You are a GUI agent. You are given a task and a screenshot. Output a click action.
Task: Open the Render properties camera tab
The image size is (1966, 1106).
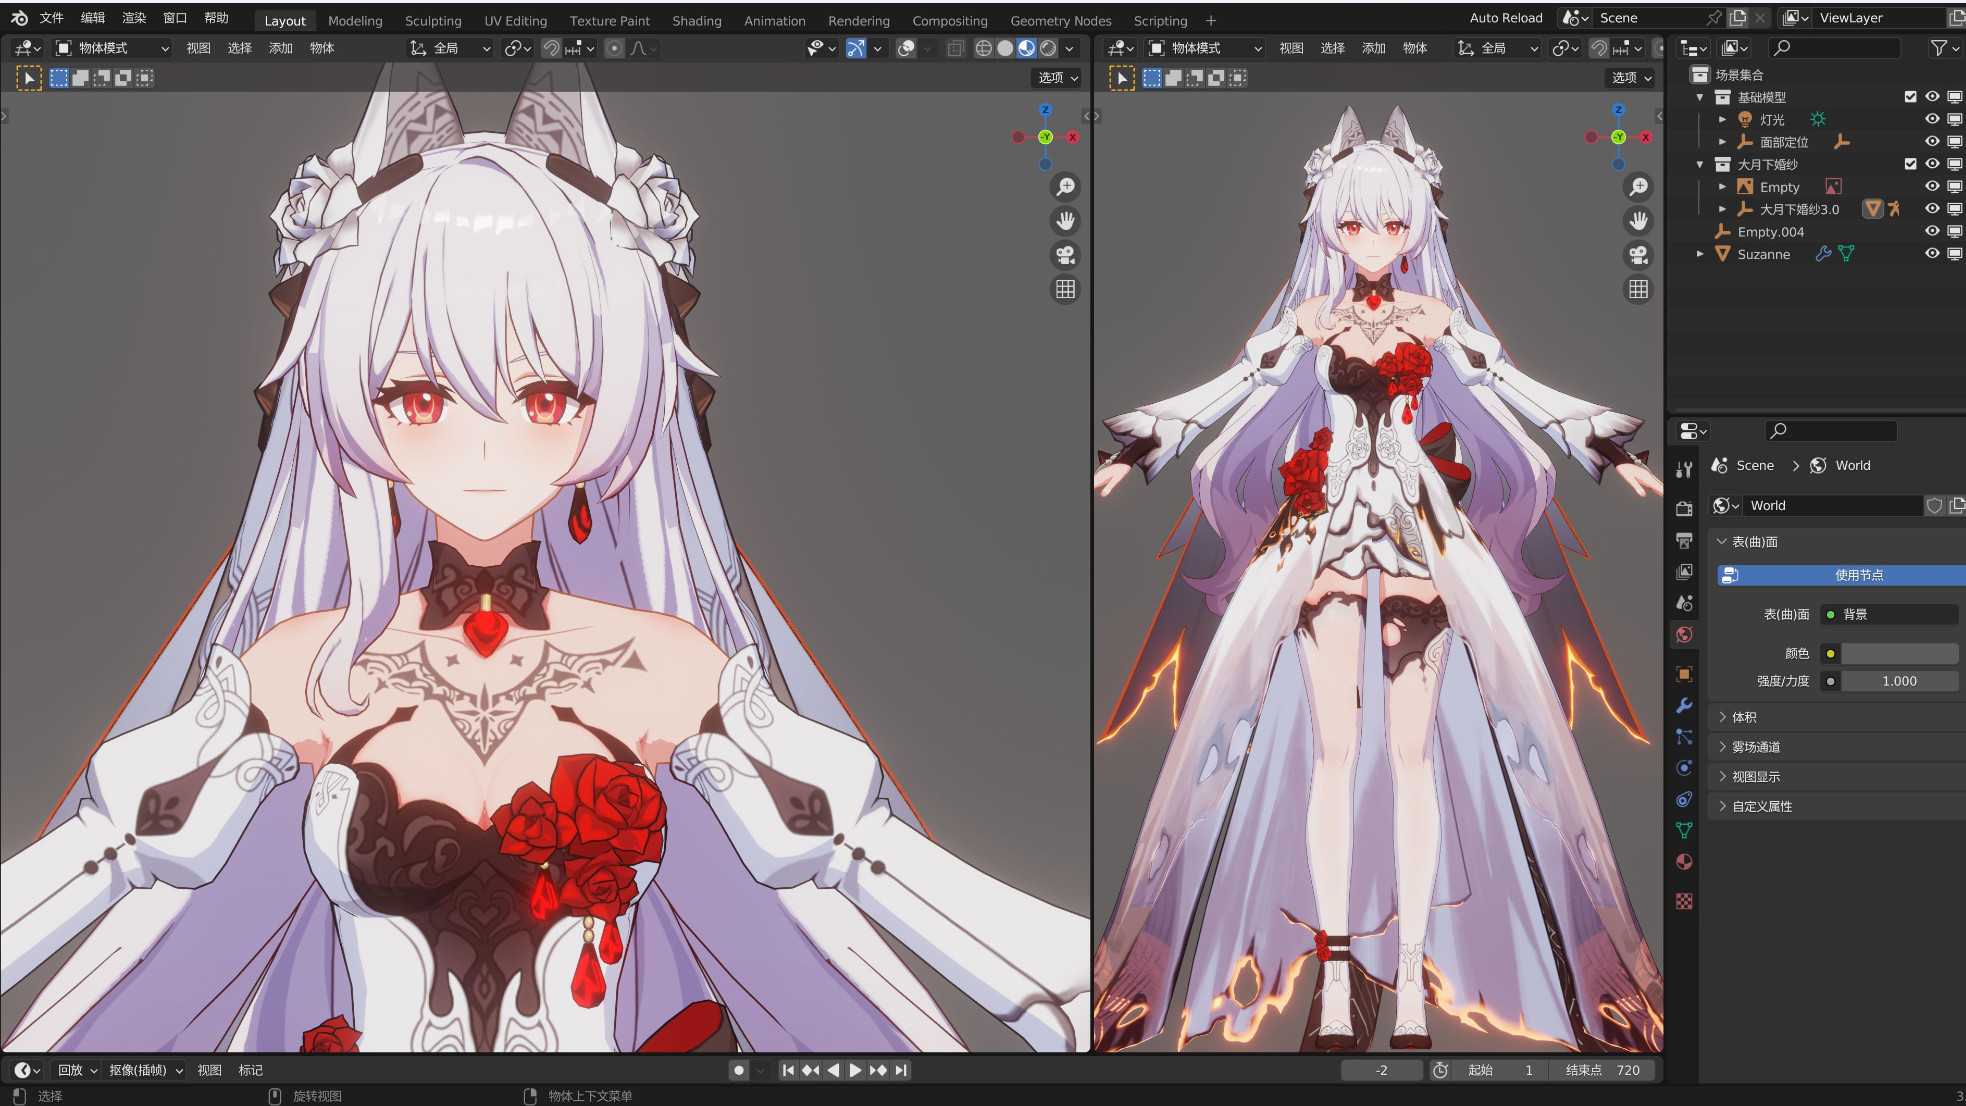click(x=1684, y=508)
